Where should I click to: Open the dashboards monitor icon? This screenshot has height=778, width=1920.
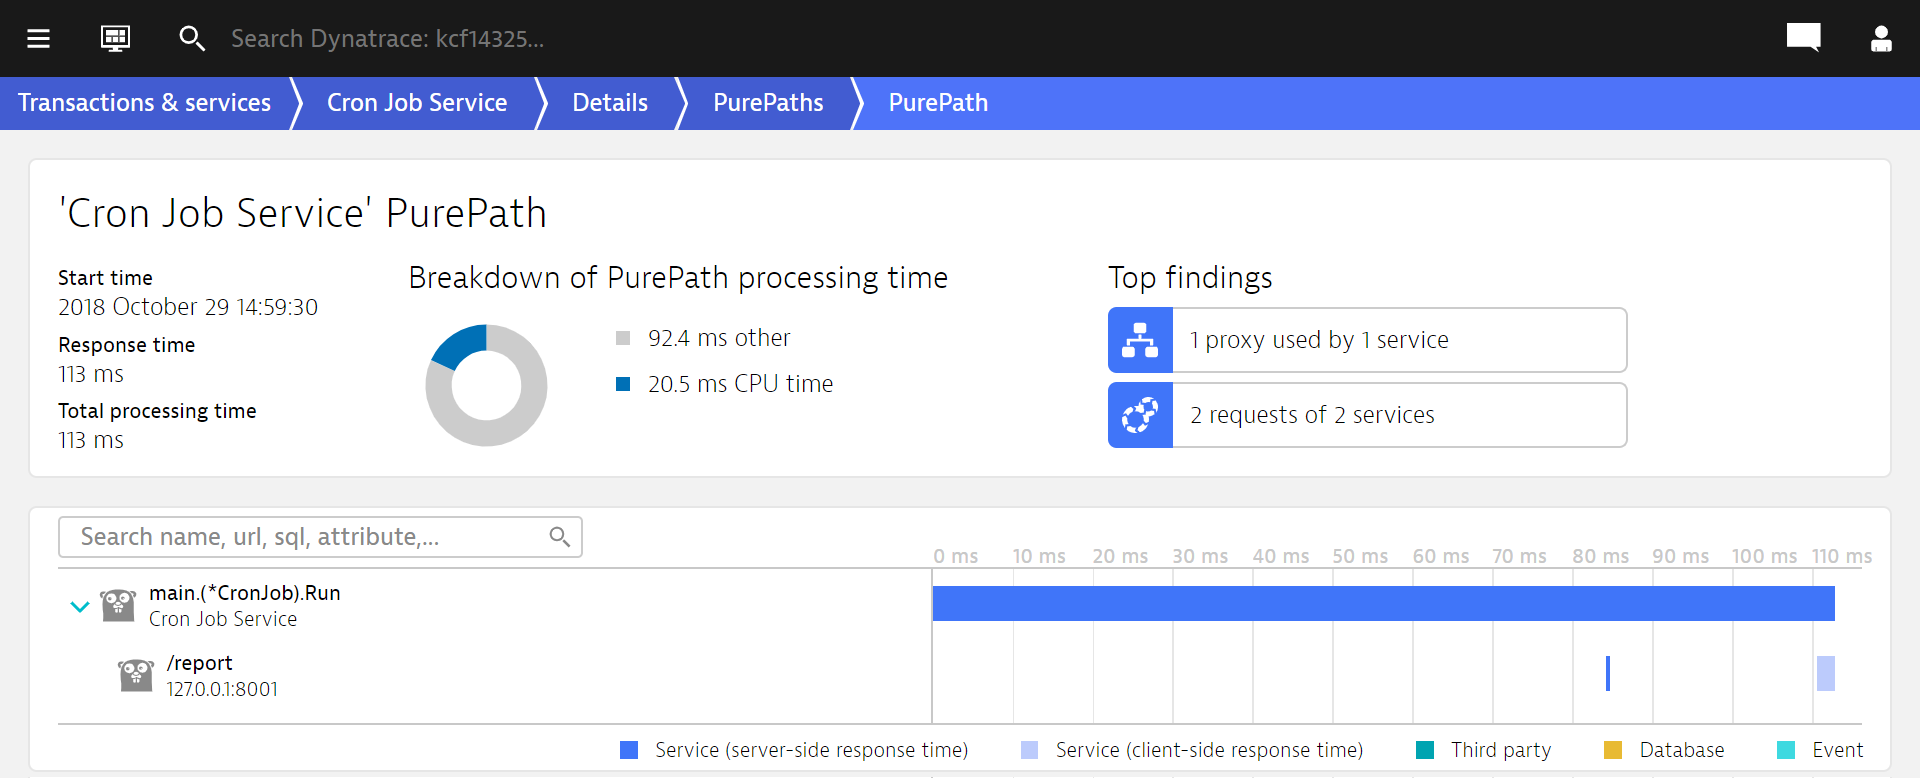115,39
